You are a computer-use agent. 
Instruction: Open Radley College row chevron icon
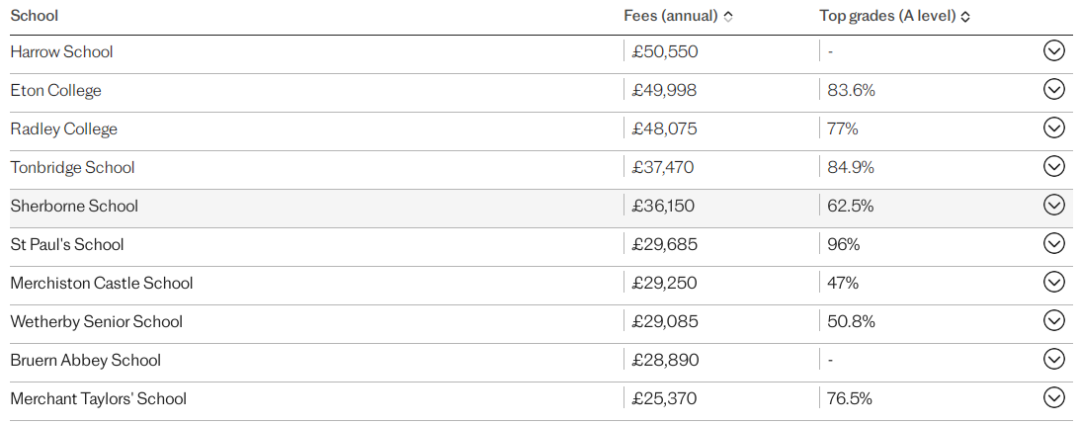(x=1054, y=128)
